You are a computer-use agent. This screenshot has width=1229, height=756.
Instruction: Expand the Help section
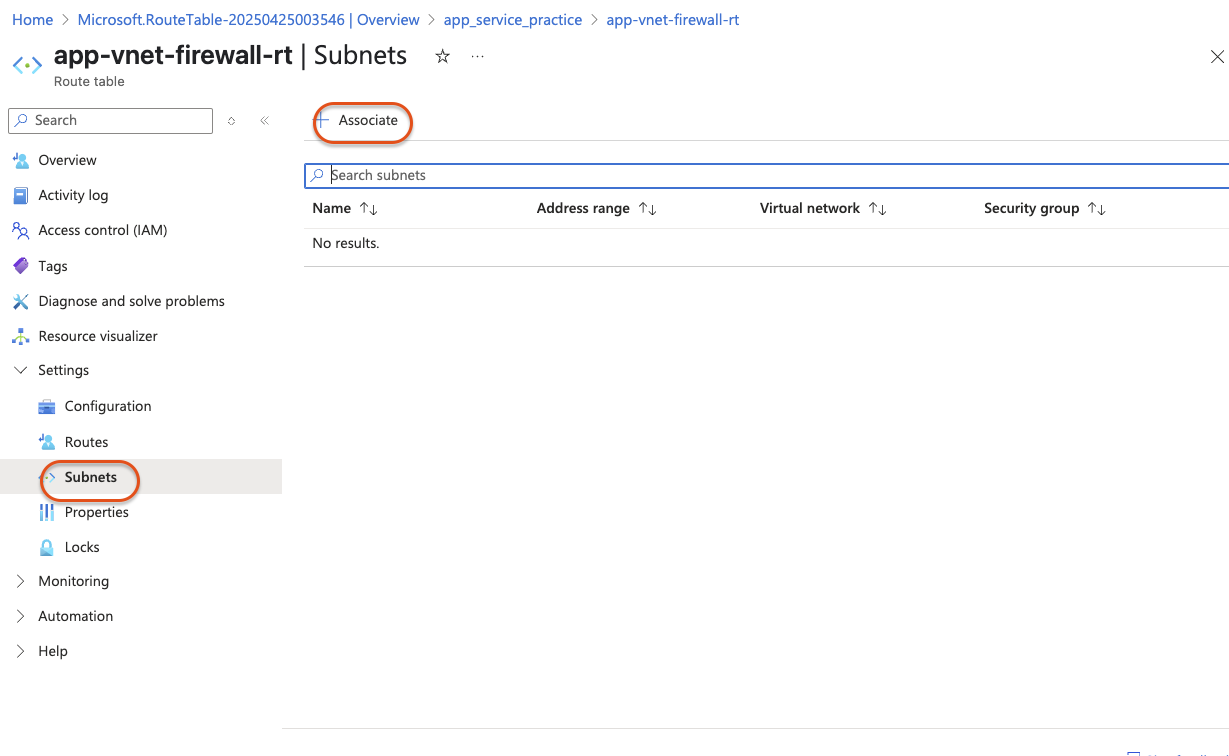20,651
